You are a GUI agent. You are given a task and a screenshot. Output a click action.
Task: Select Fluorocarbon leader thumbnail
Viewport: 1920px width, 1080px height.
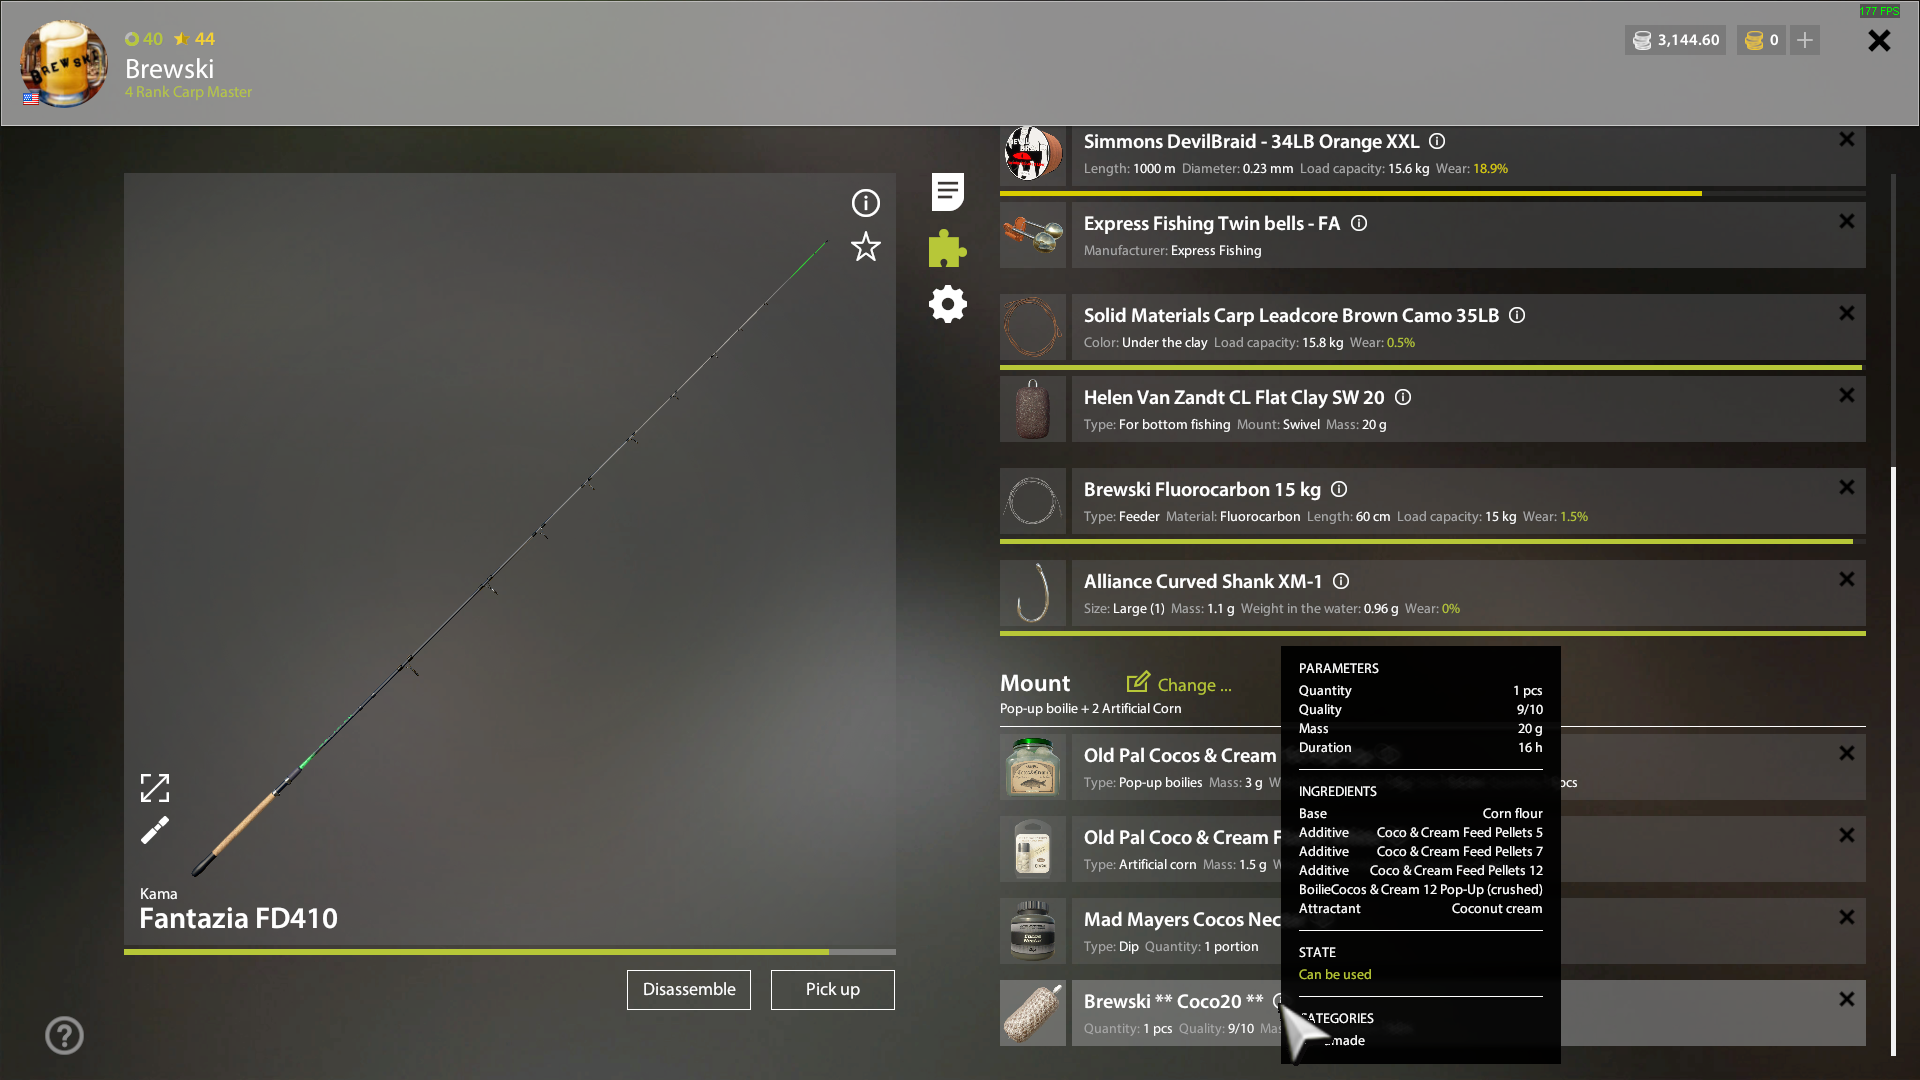pos(1033,501)
